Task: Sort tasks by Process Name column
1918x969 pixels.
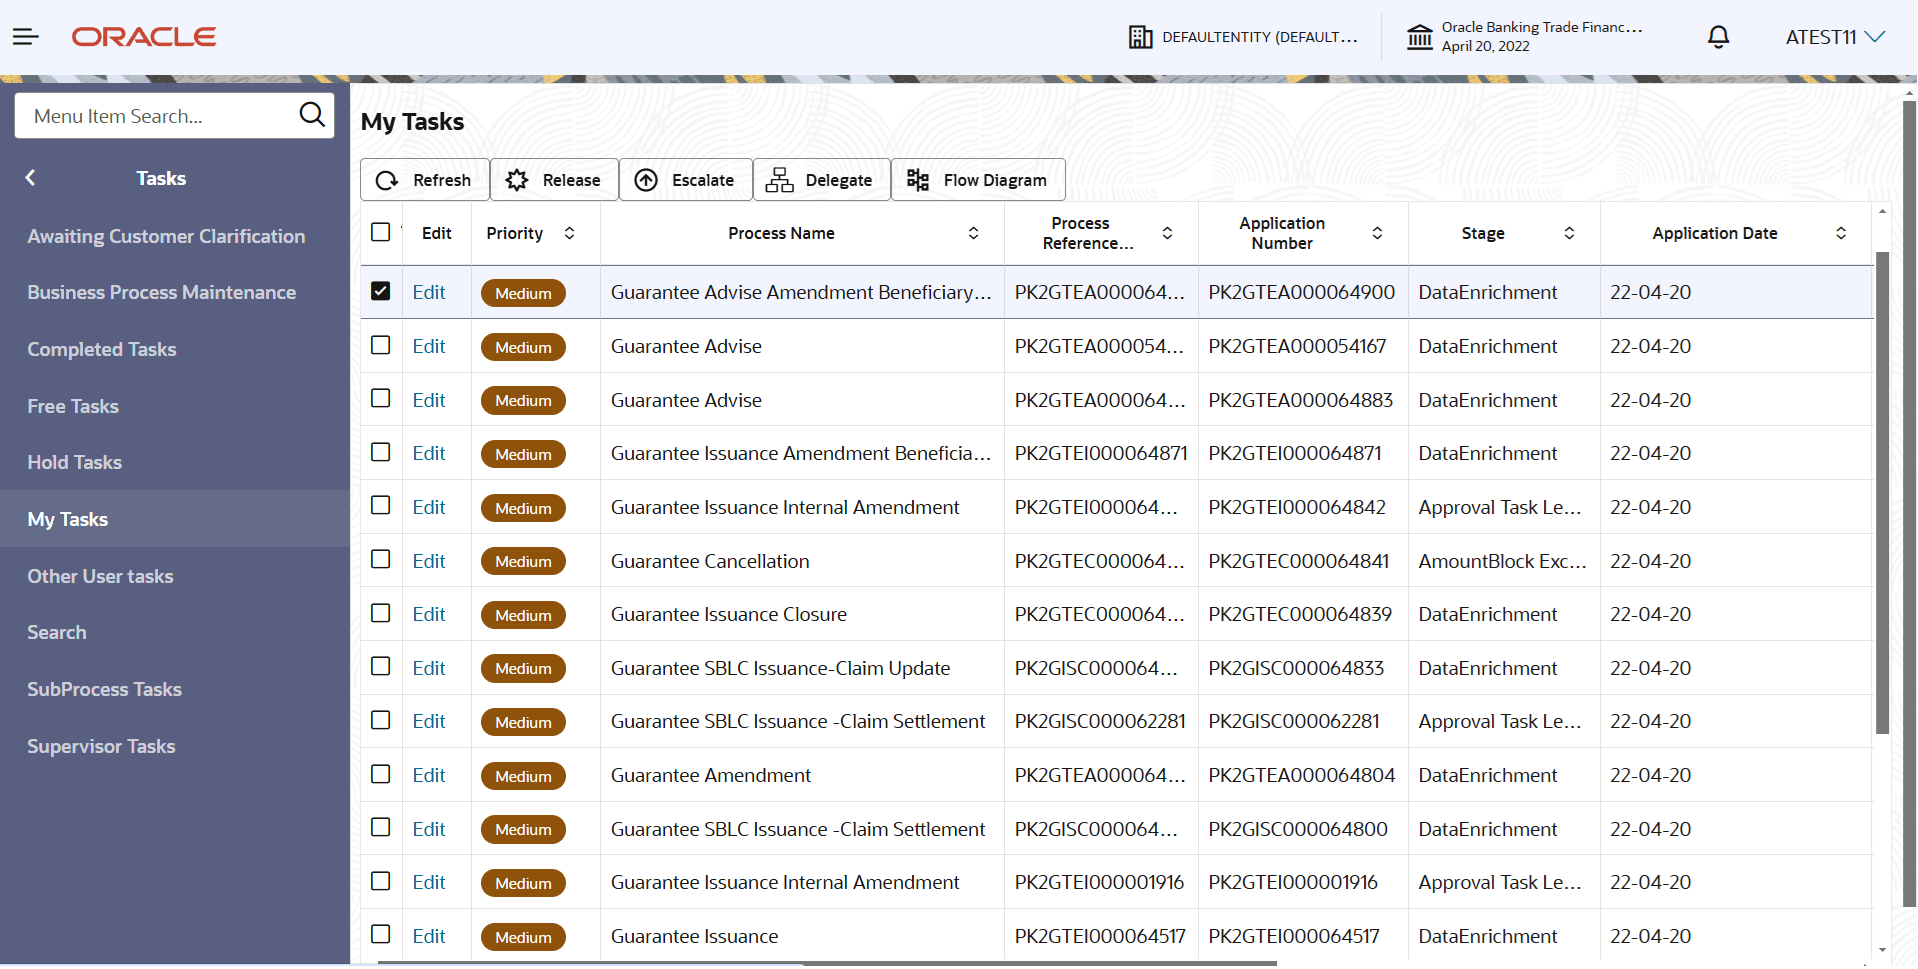Action: (973, 233)
